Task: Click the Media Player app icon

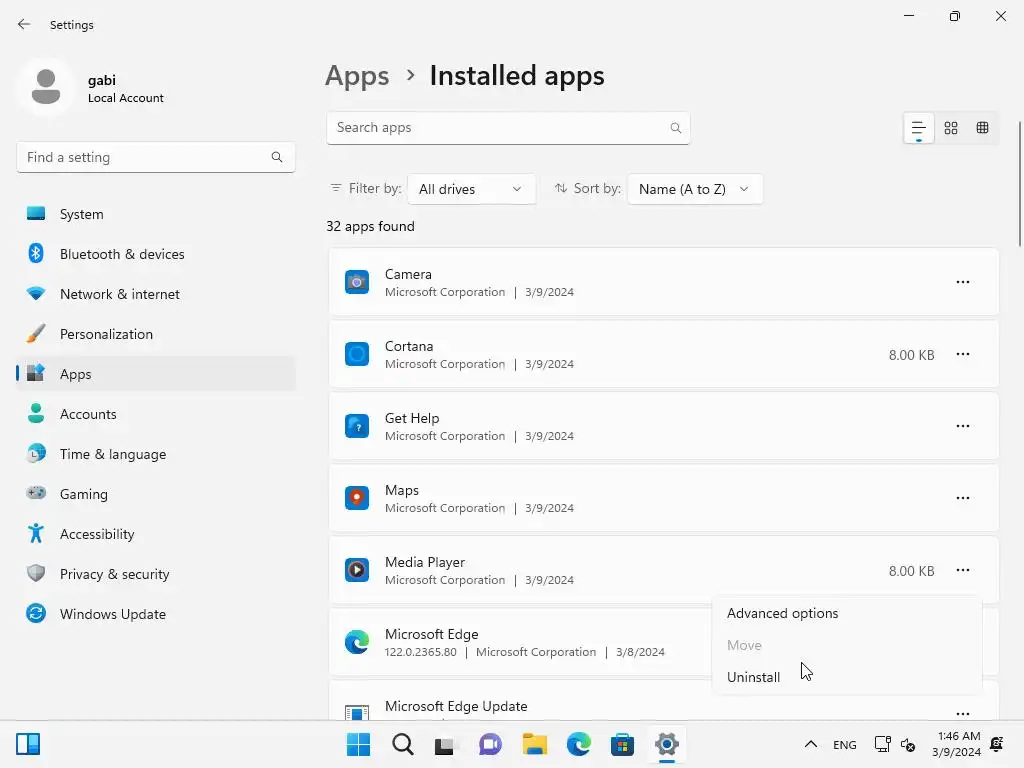Action: click(x=357, y=569)
